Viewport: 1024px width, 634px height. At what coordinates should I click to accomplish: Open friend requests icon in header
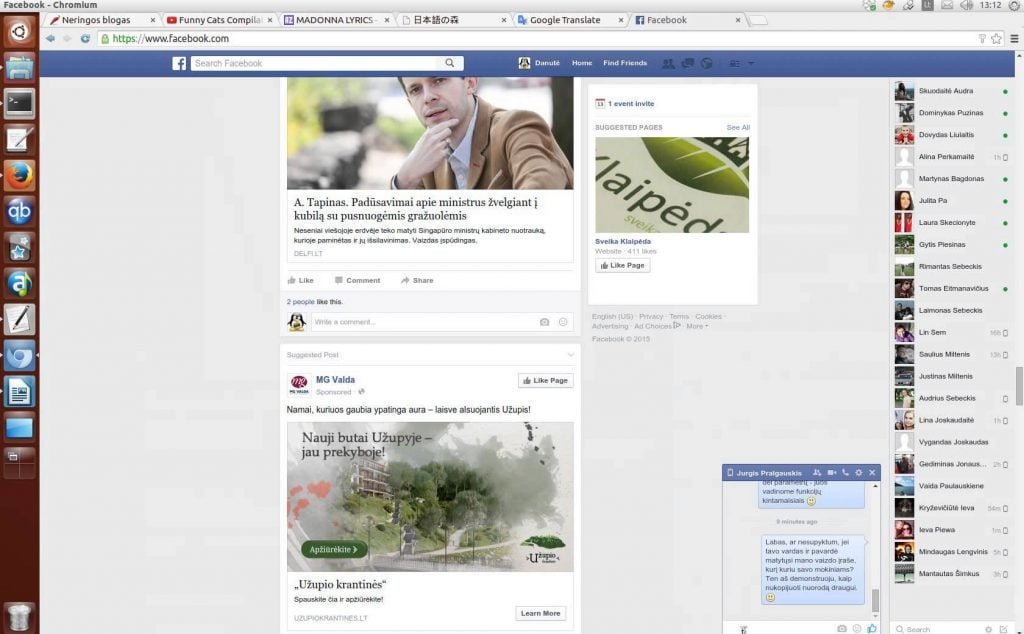pyautogui.click(x=668, y=63)
